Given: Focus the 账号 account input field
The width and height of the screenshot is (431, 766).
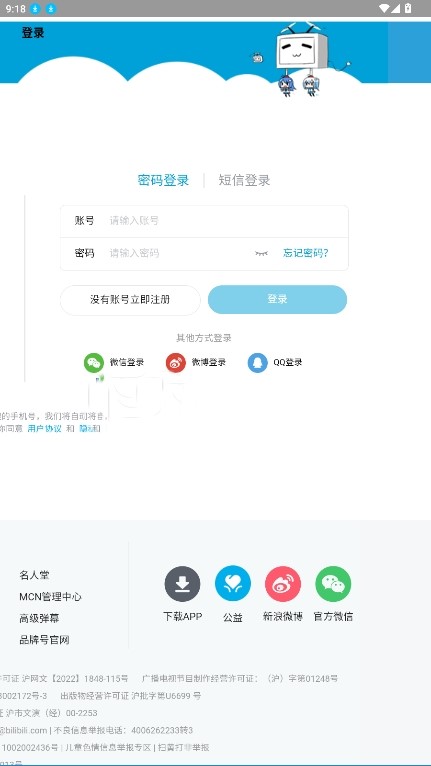Looking at the screenshot, I should 204,221.
